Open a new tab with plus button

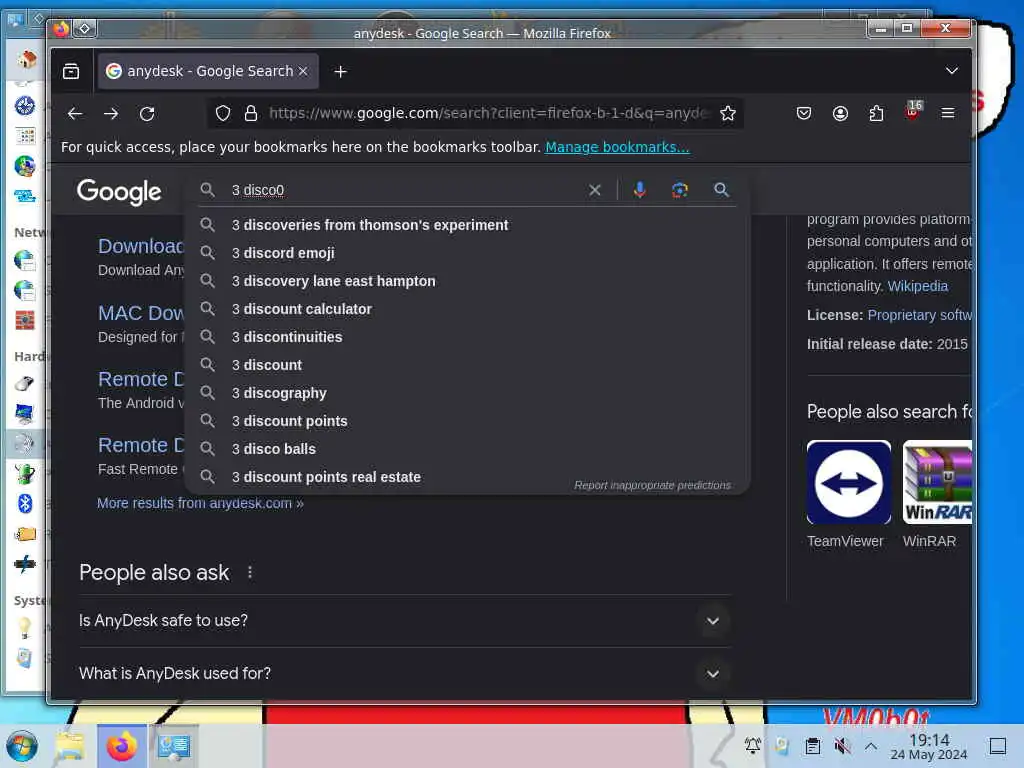[340, 71]
